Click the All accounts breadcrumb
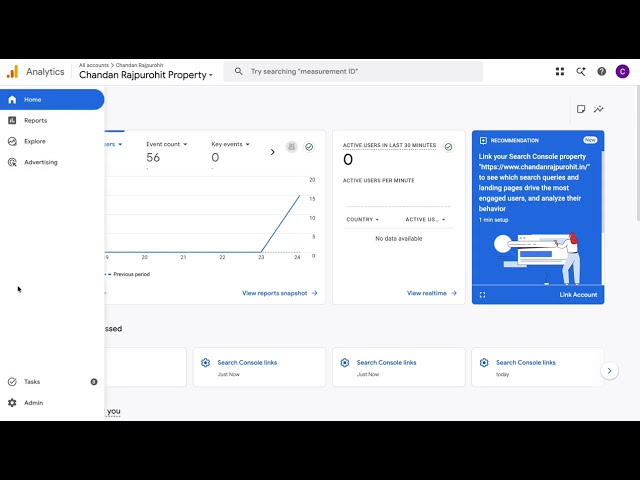Image resolution: width=640 pixels, height=480 pixels. point(93,65)
